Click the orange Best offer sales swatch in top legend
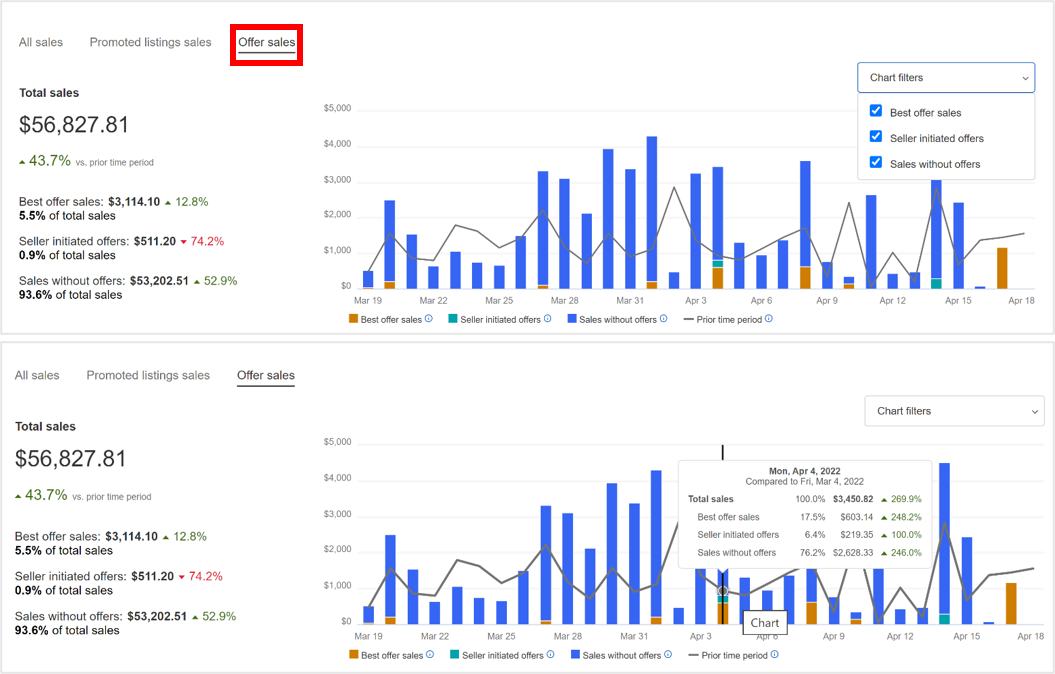Image resolution: width=1055 pixels, height=674 pixels. pyautogui.click(x=353, y=319)
